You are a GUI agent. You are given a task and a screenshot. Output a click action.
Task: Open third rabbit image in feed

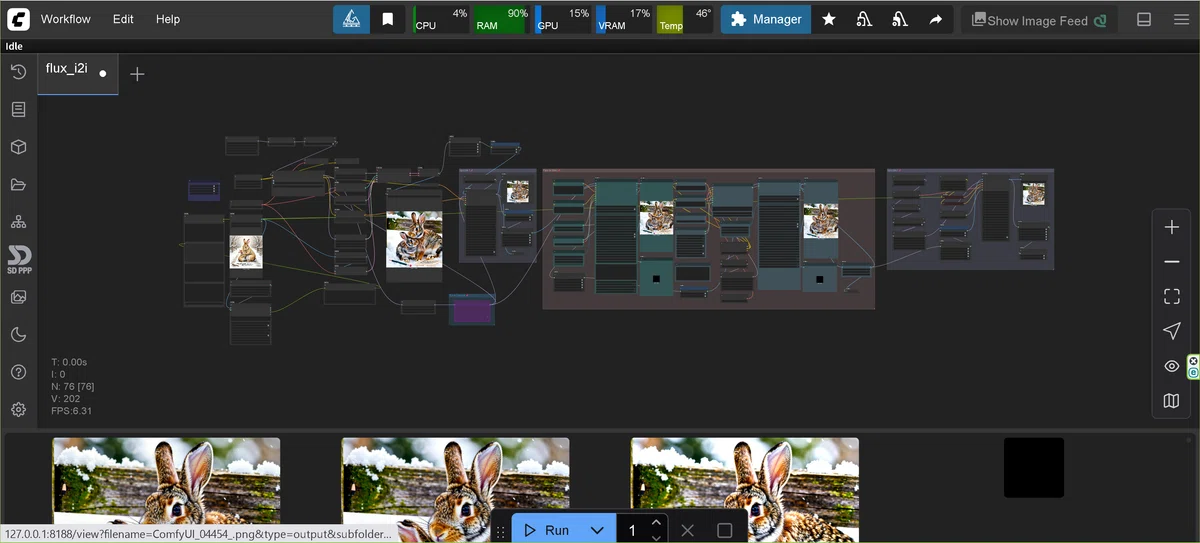click(745, 490)
